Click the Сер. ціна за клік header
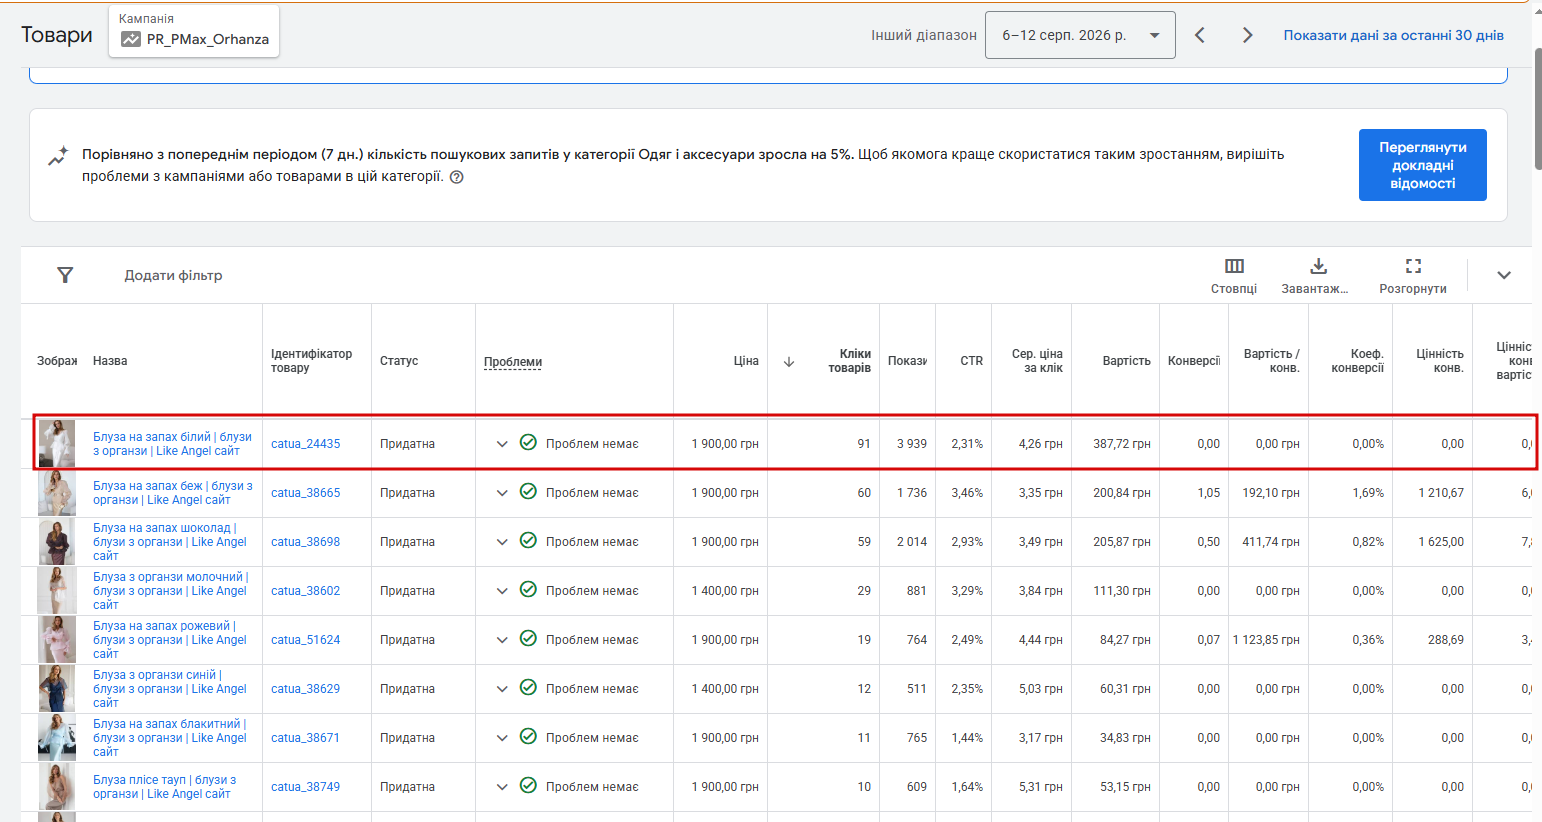This screenshot has width=1542, height=822. point(1037,361)
